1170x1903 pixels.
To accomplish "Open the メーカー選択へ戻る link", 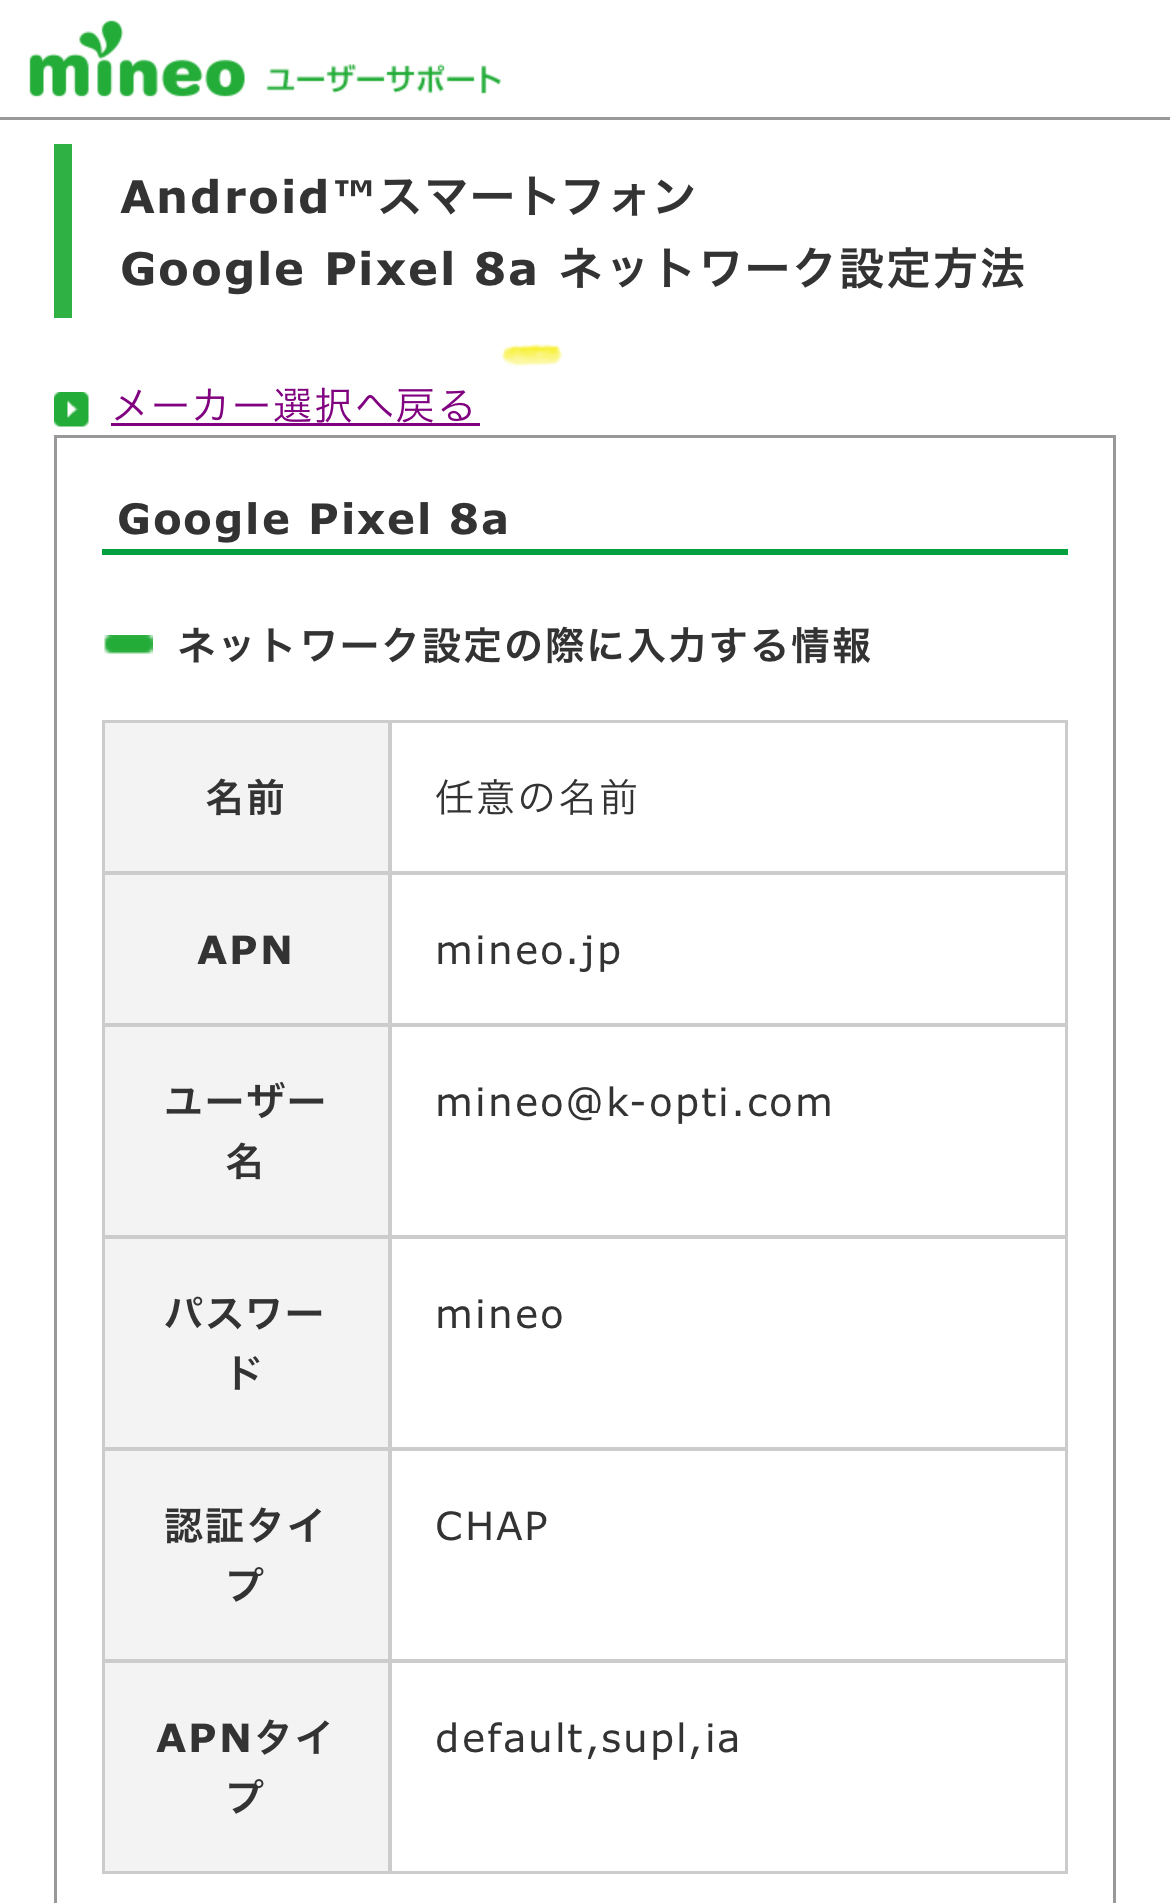I will pyautogui.click(x=295, y=406).
